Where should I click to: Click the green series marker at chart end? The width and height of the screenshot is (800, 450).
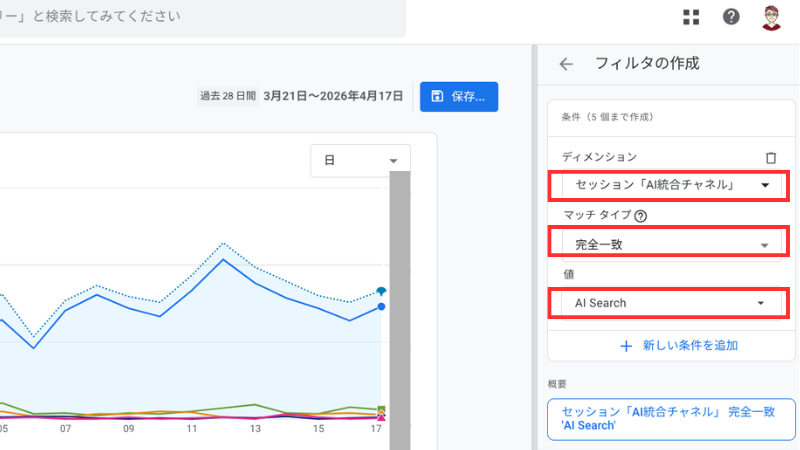click(381, 409)
